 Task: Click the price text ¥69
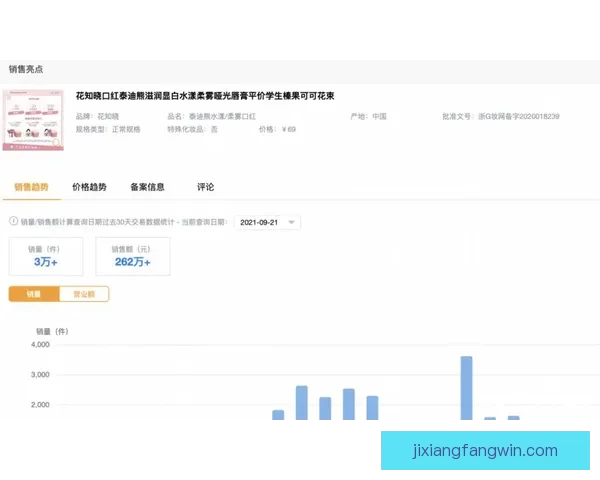[x=289, y=129]
